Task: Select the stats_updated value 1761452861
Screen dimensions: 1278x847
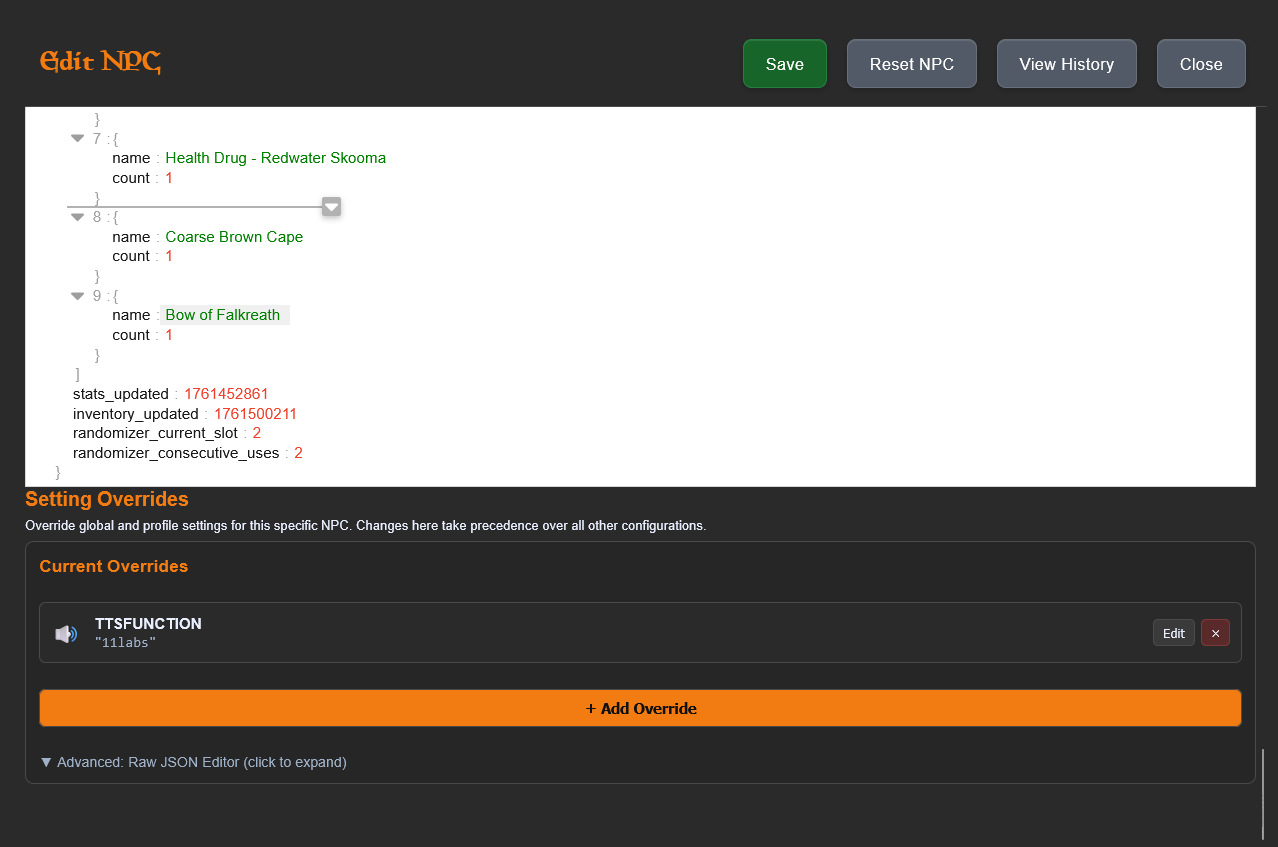Action: point(226,394)
